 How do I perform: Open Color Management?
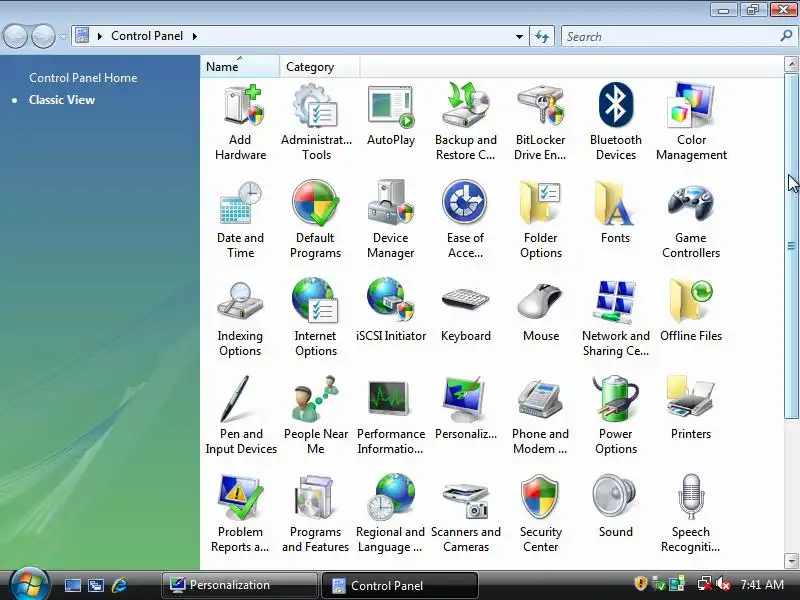[x=691, y=123]
